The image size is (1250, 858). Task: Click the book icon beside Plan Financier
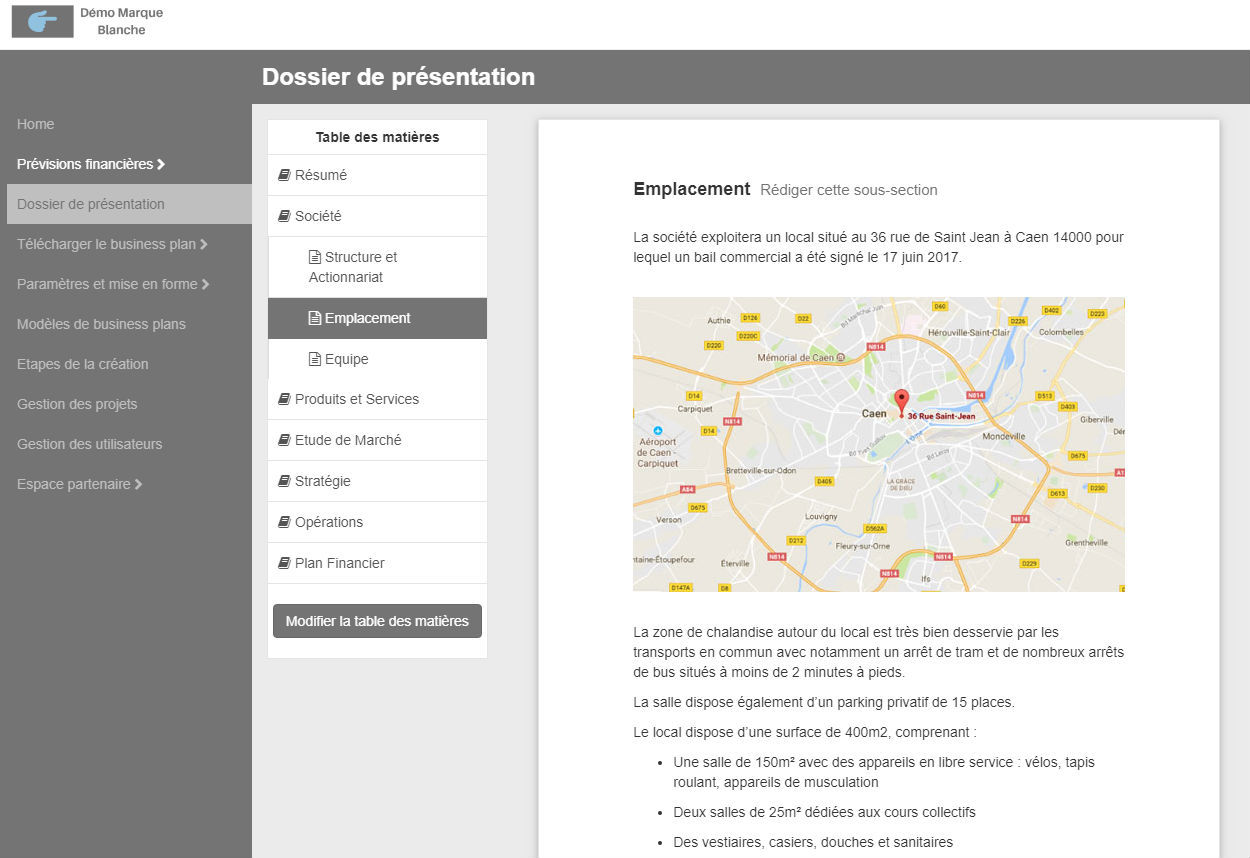[x=284, y=563]
